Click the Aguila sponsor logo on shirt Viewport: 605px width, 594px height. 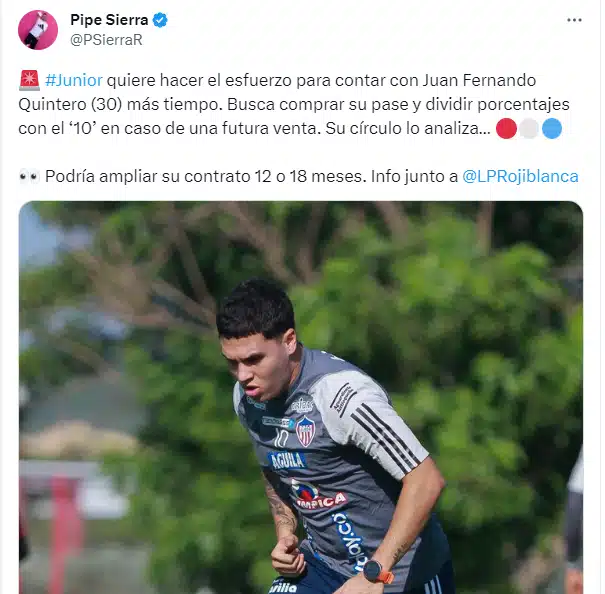(286, 460)
